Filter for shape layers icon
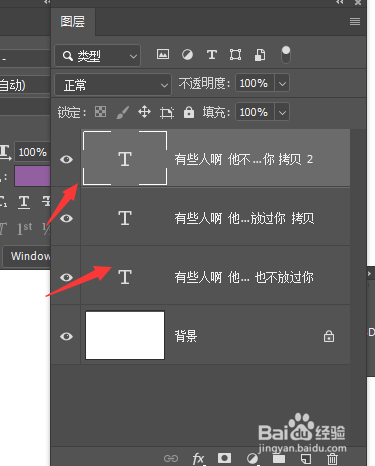This screenshot has height=466, width=375. (x=235, y=54)
